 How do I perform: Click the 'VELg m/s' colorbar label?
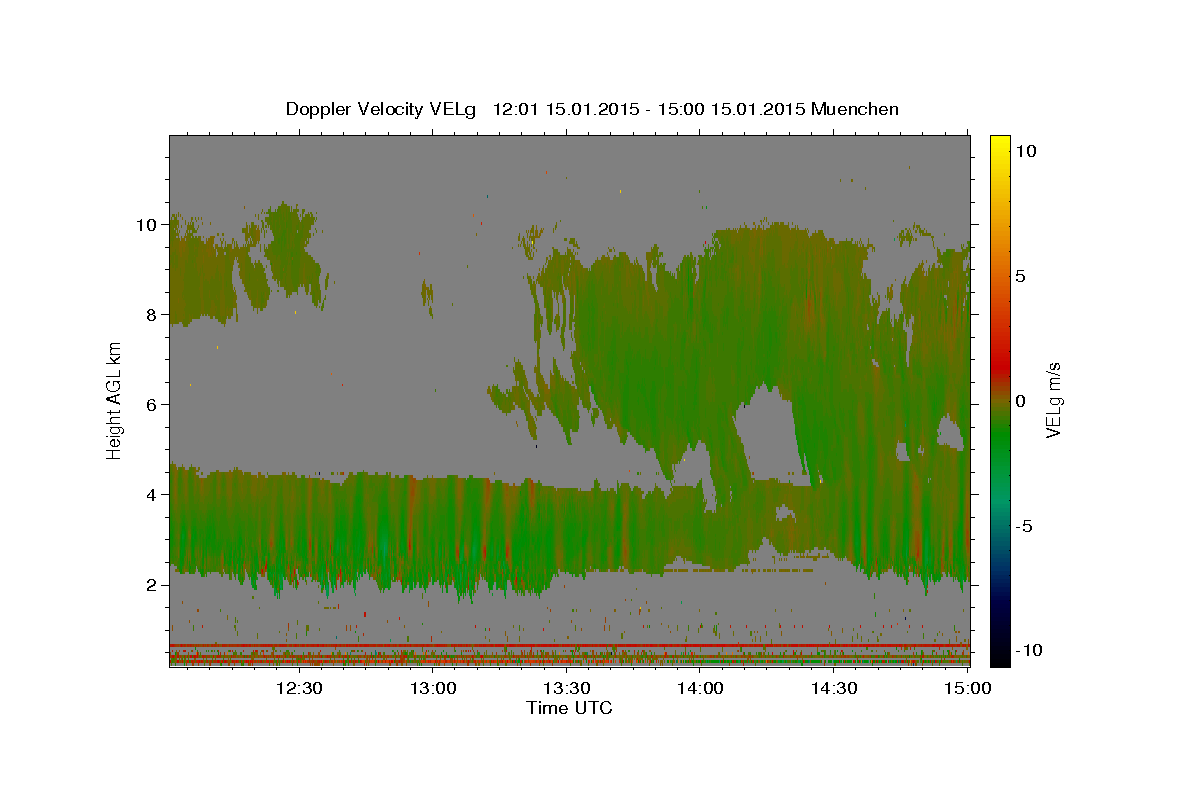tap(1053, 400)
